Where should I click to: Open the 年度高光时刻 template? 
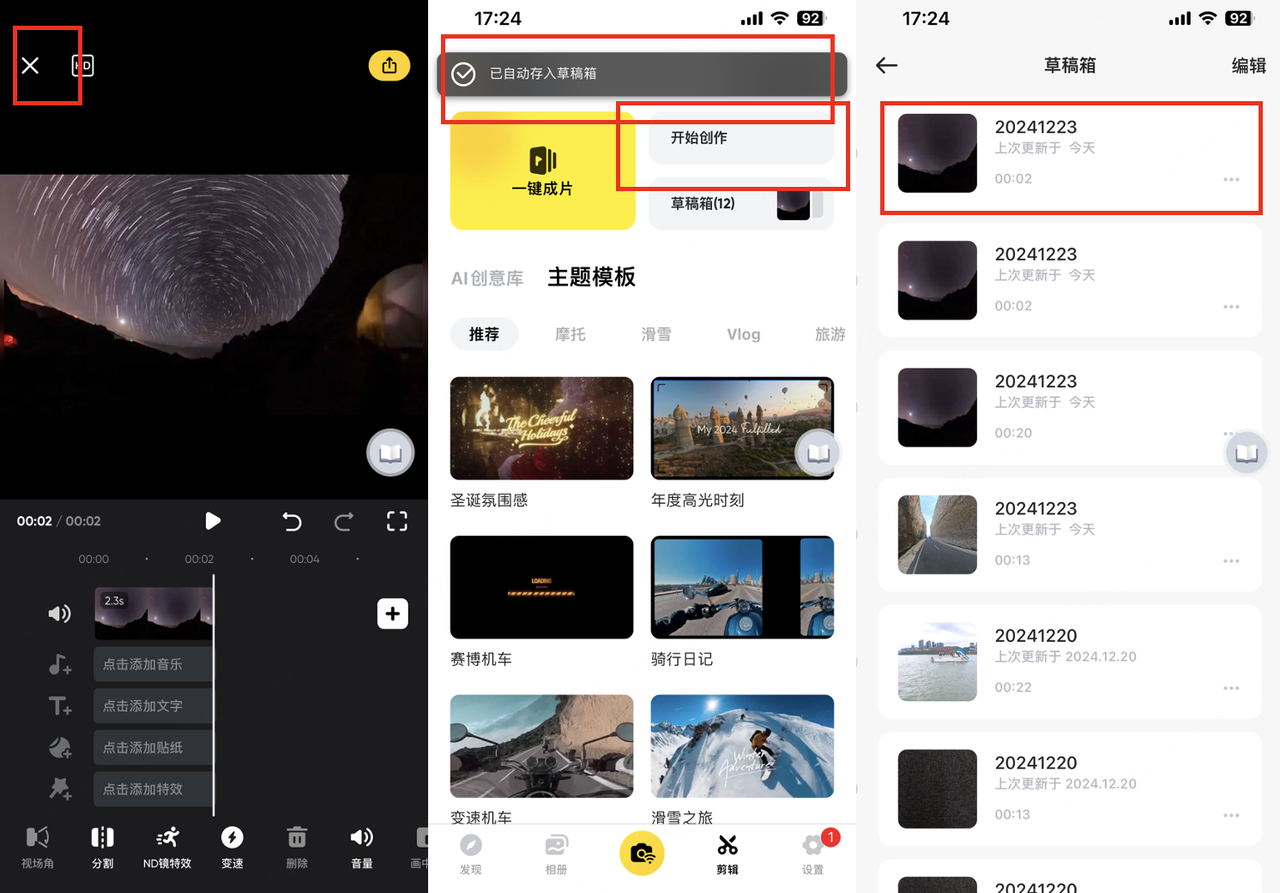click(742, 428)
